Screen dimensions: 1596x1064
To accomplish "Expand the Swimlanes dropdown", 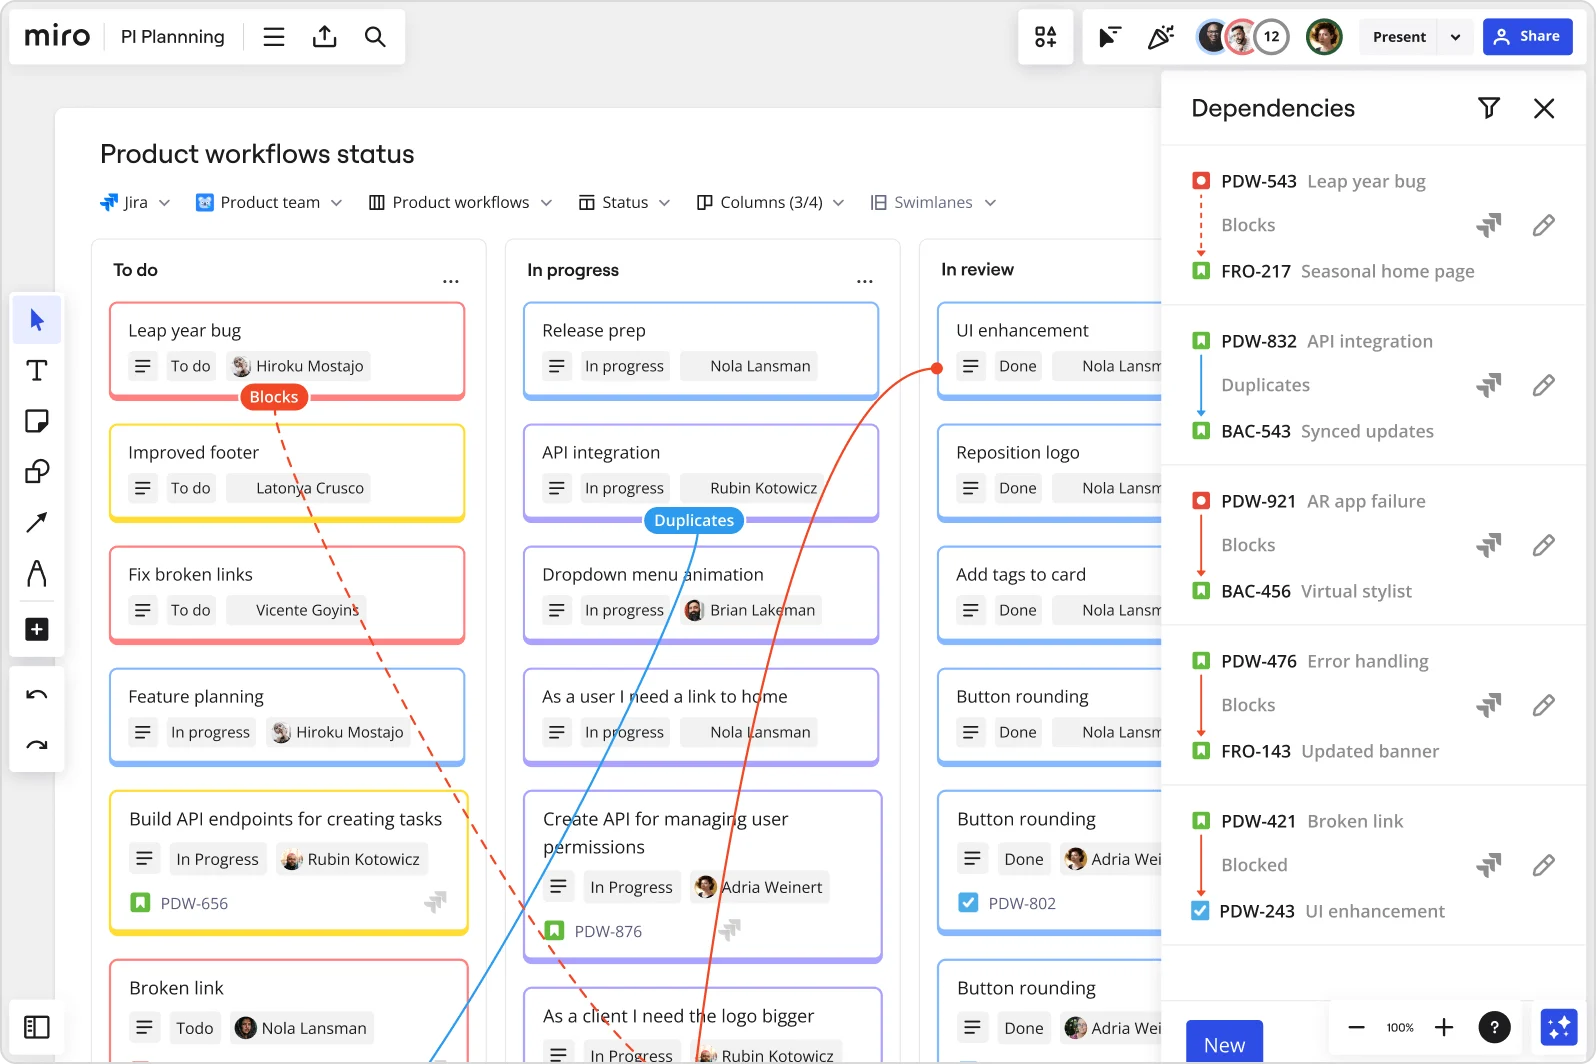I will (933, 202).
